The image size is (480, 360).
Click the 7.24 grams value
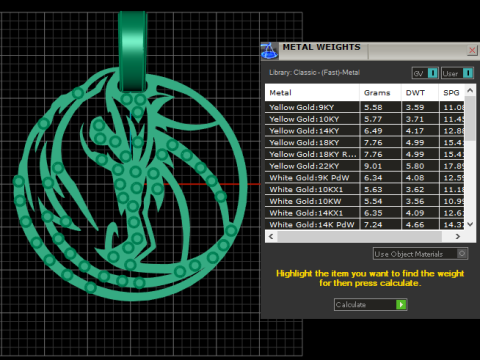tap(373, 225)
